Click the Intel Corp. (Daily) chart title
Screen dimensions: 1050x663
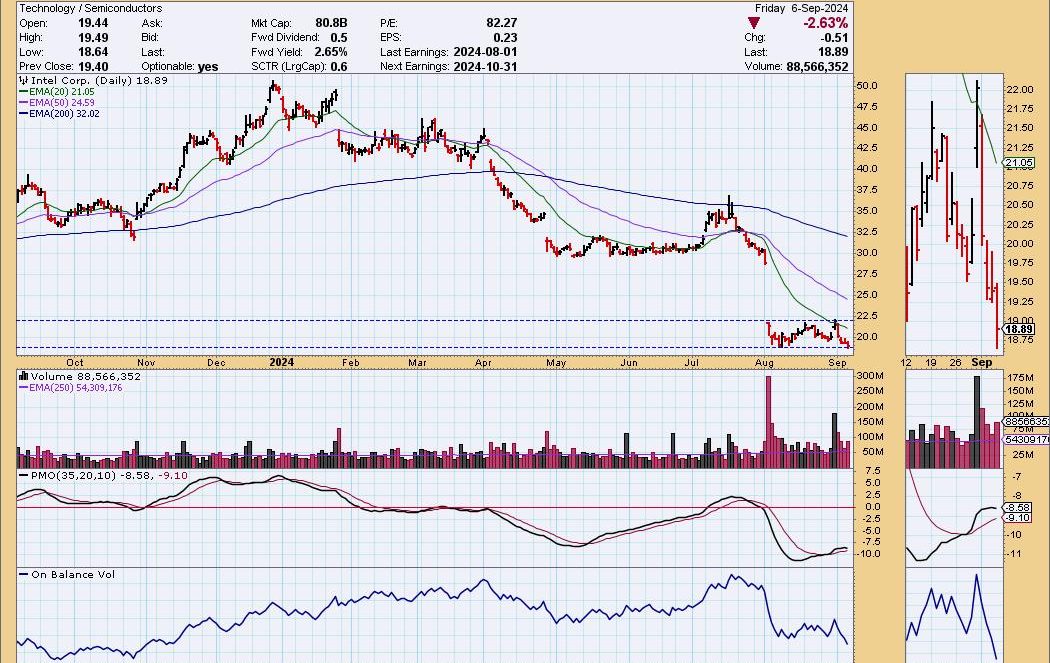point(93,80)
